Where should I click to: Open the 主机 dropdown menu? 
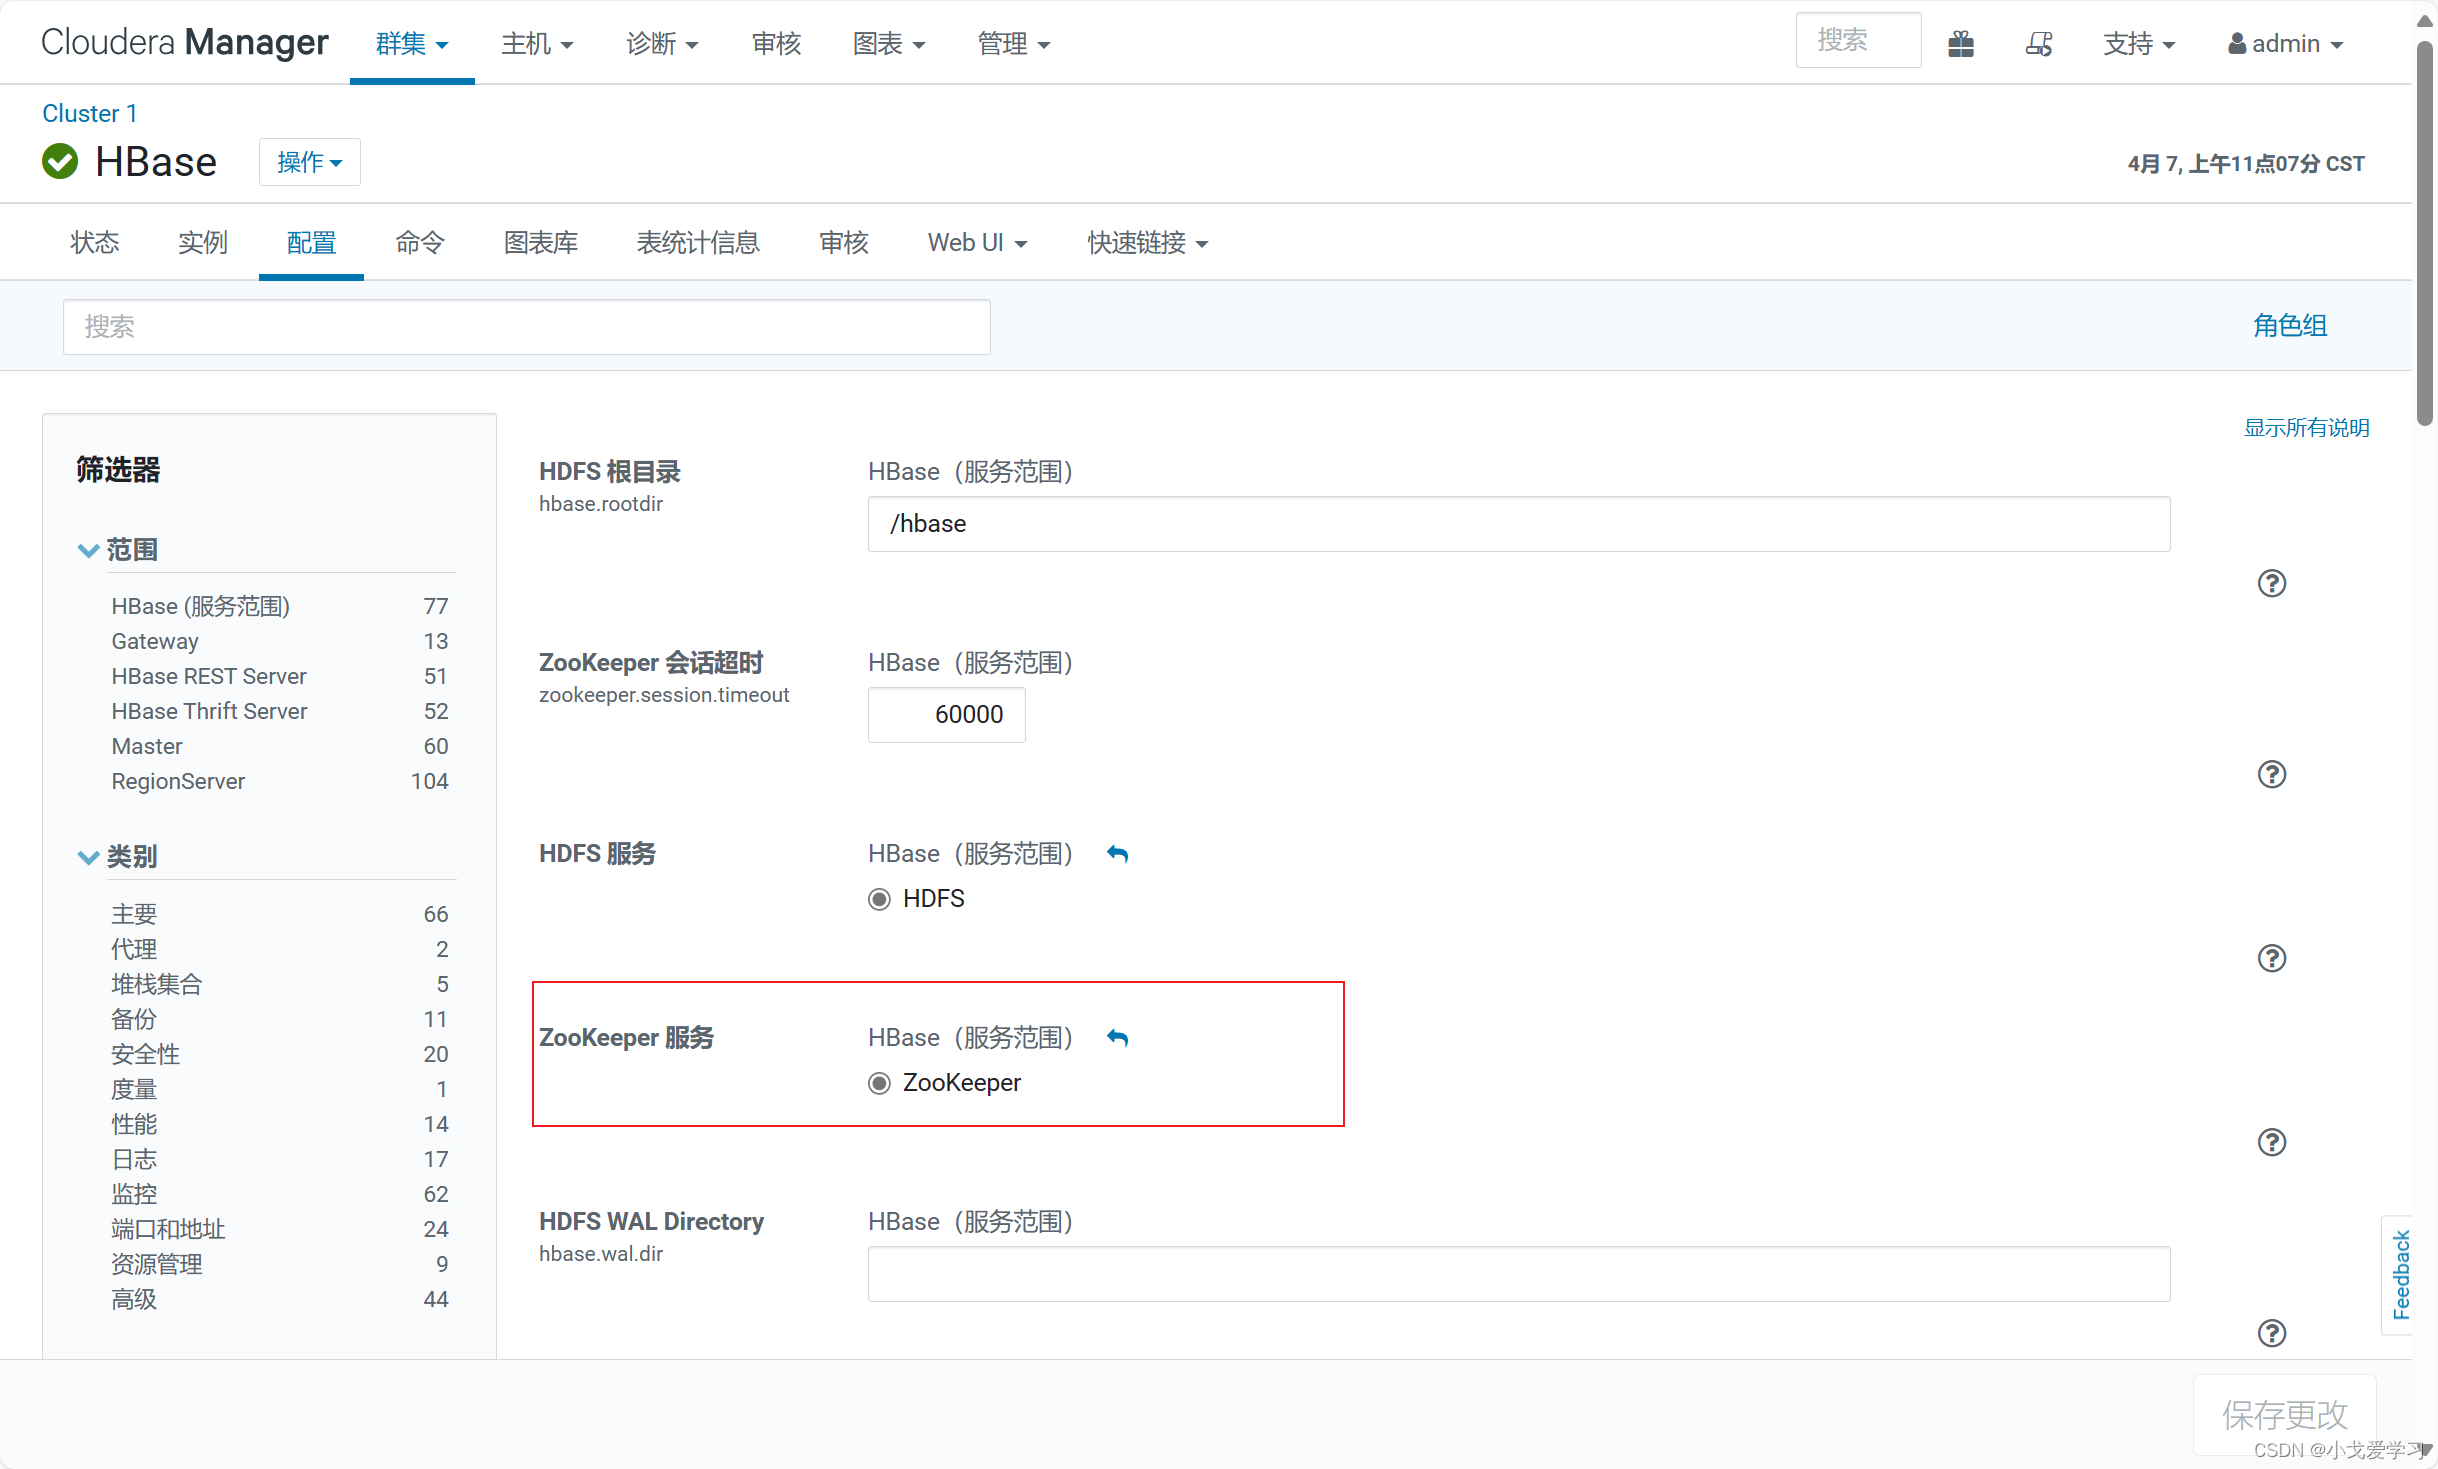click(537, 44)
